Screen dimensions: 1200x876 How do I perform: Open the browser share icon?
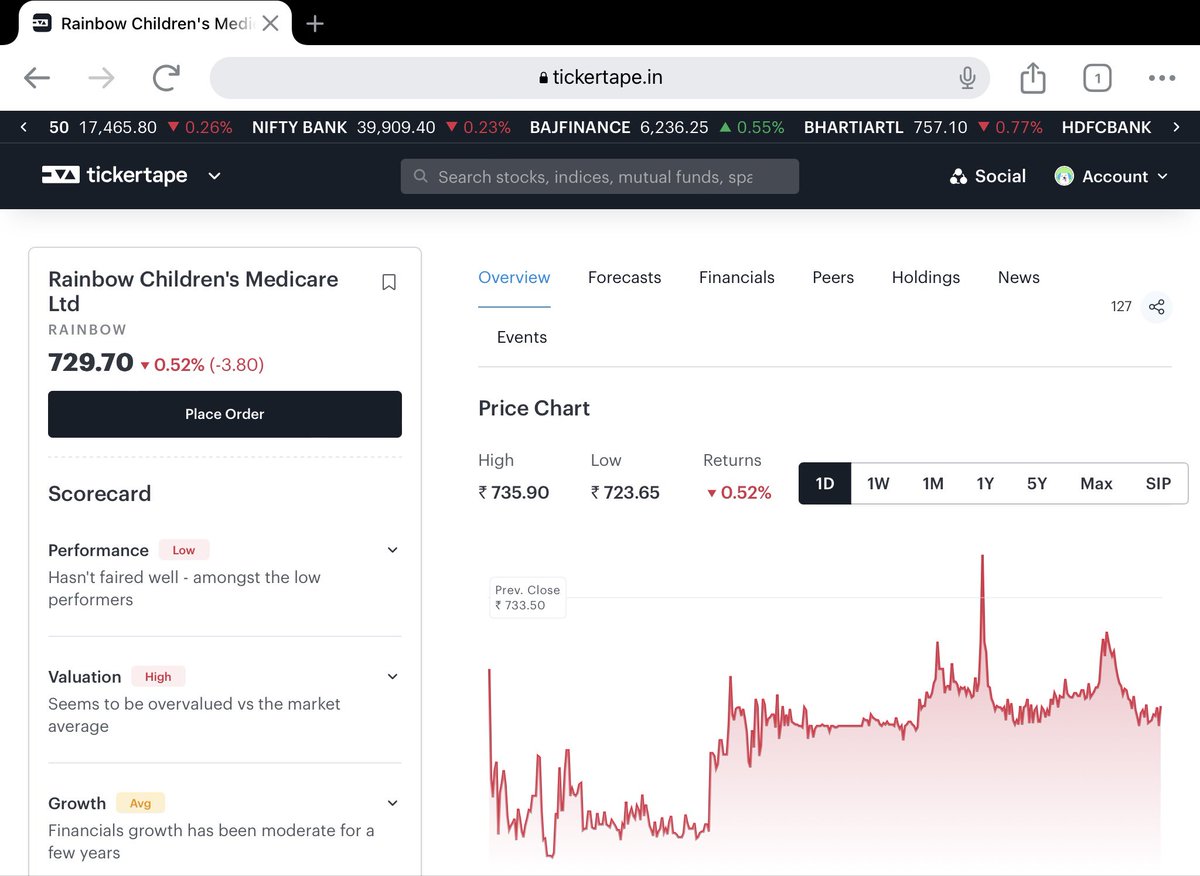tap(1033, 77)
